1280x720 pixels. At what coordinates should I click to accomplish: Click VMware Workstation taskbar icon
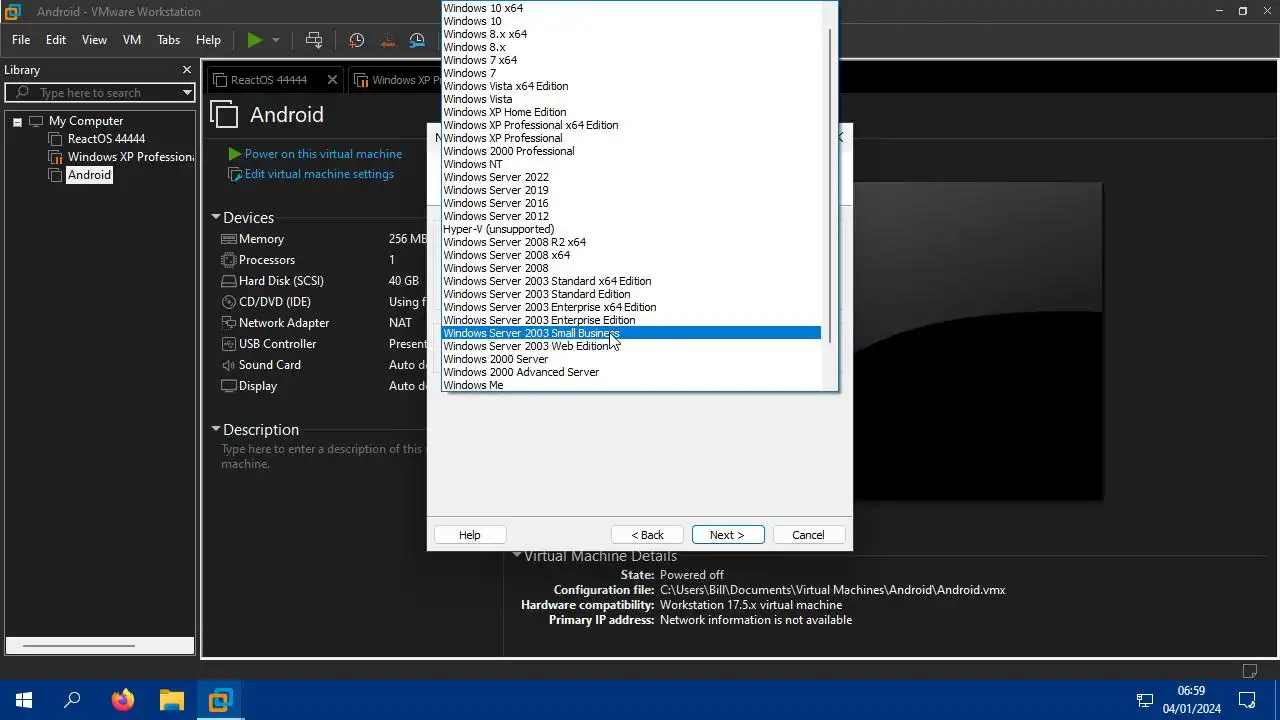point(220,700)
